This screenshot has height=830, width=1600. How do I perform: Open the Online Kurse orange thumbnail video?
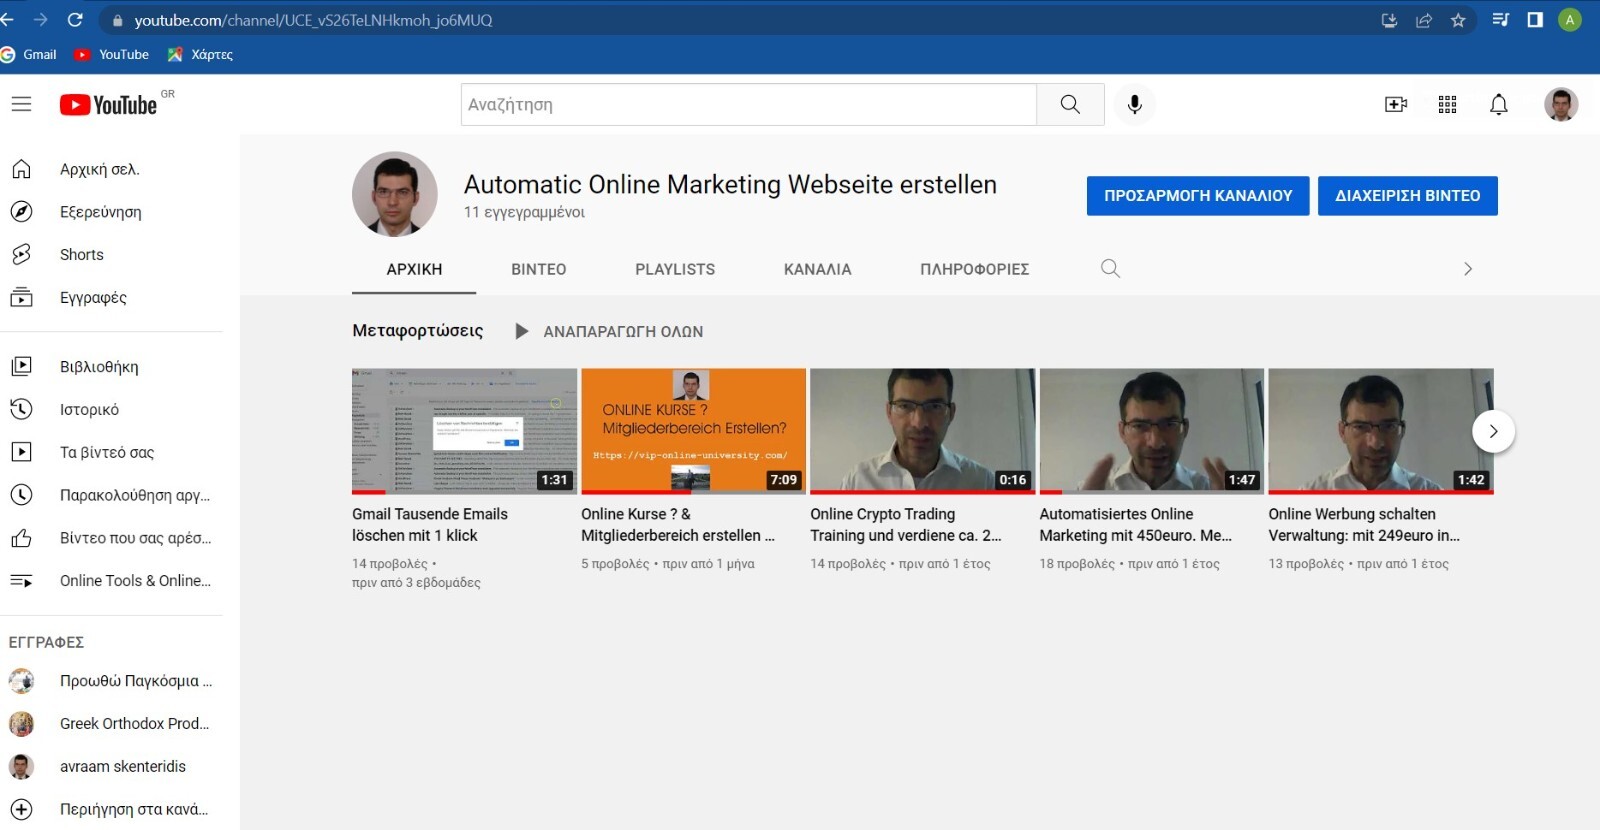click(693, 431)
